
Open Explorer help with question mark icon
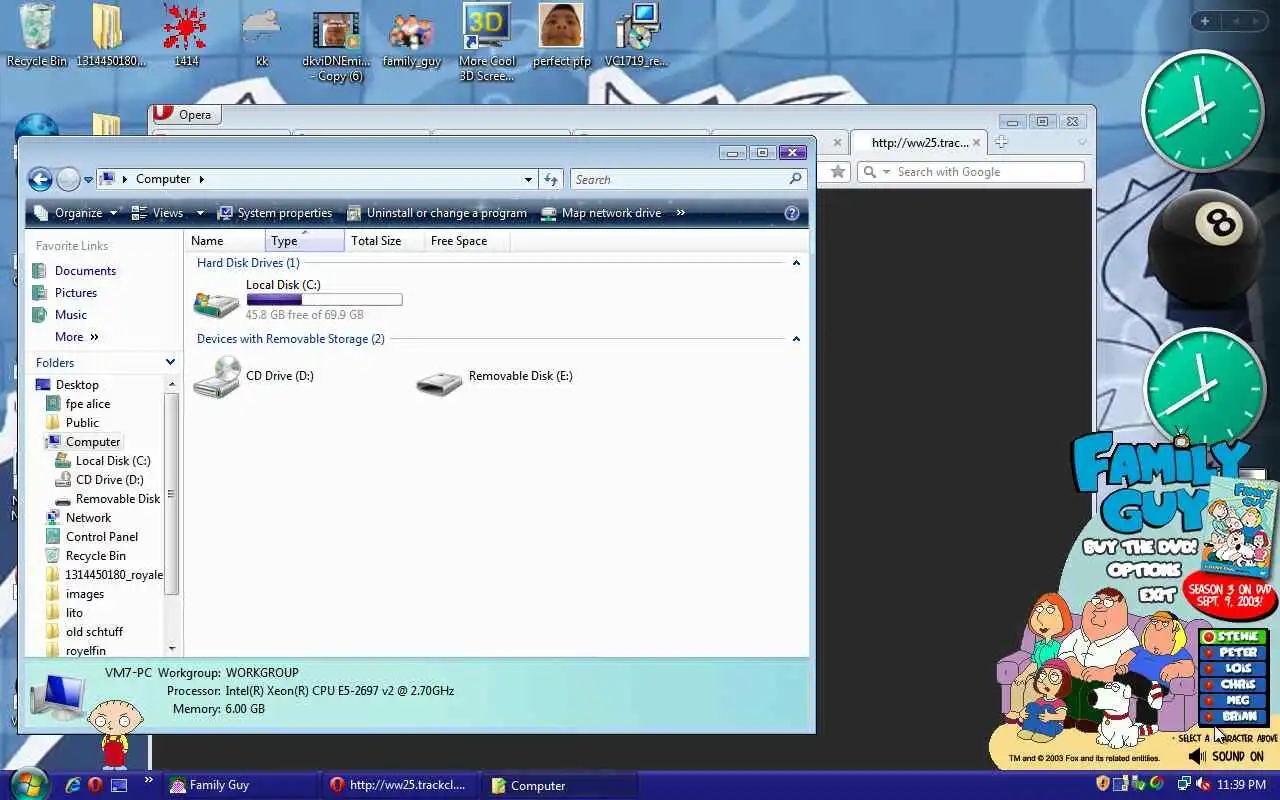click(x=792, y=213)
